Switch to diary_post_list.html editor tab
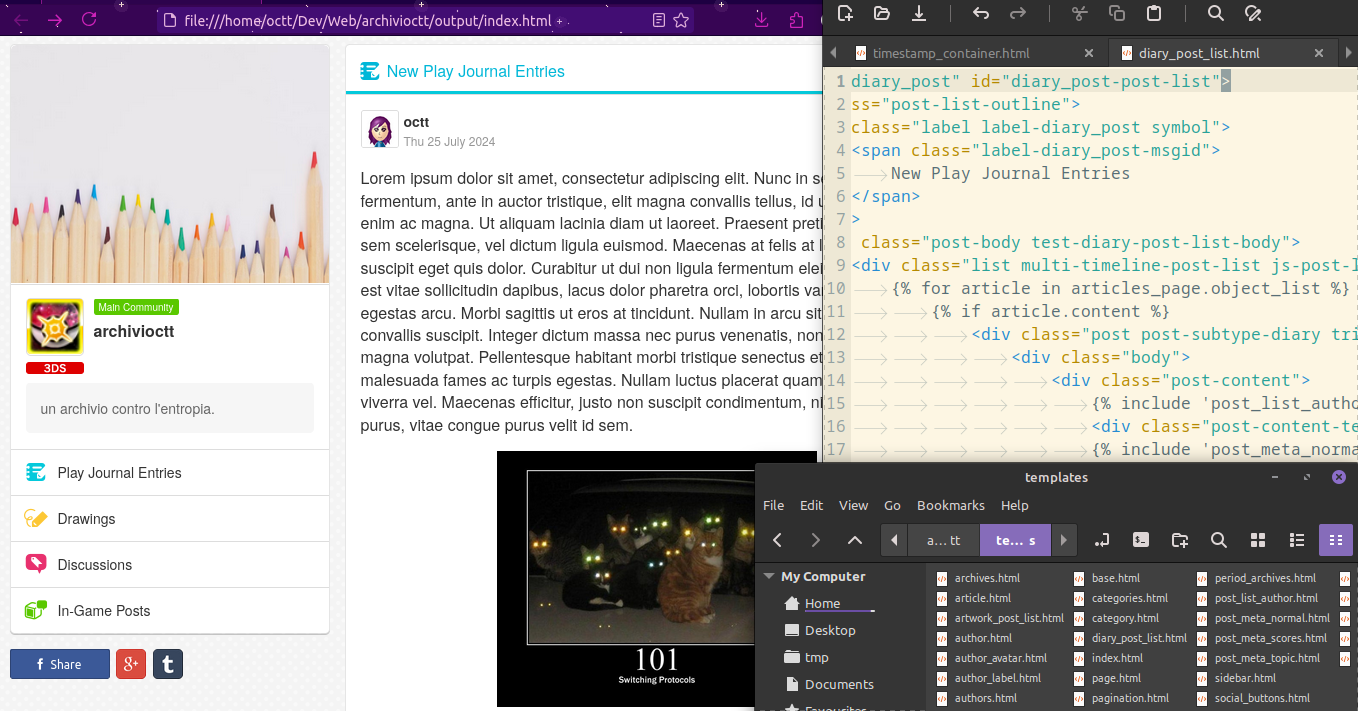Image resolution: width=1358 pixels, height=711 pixels. point(1198,53)
